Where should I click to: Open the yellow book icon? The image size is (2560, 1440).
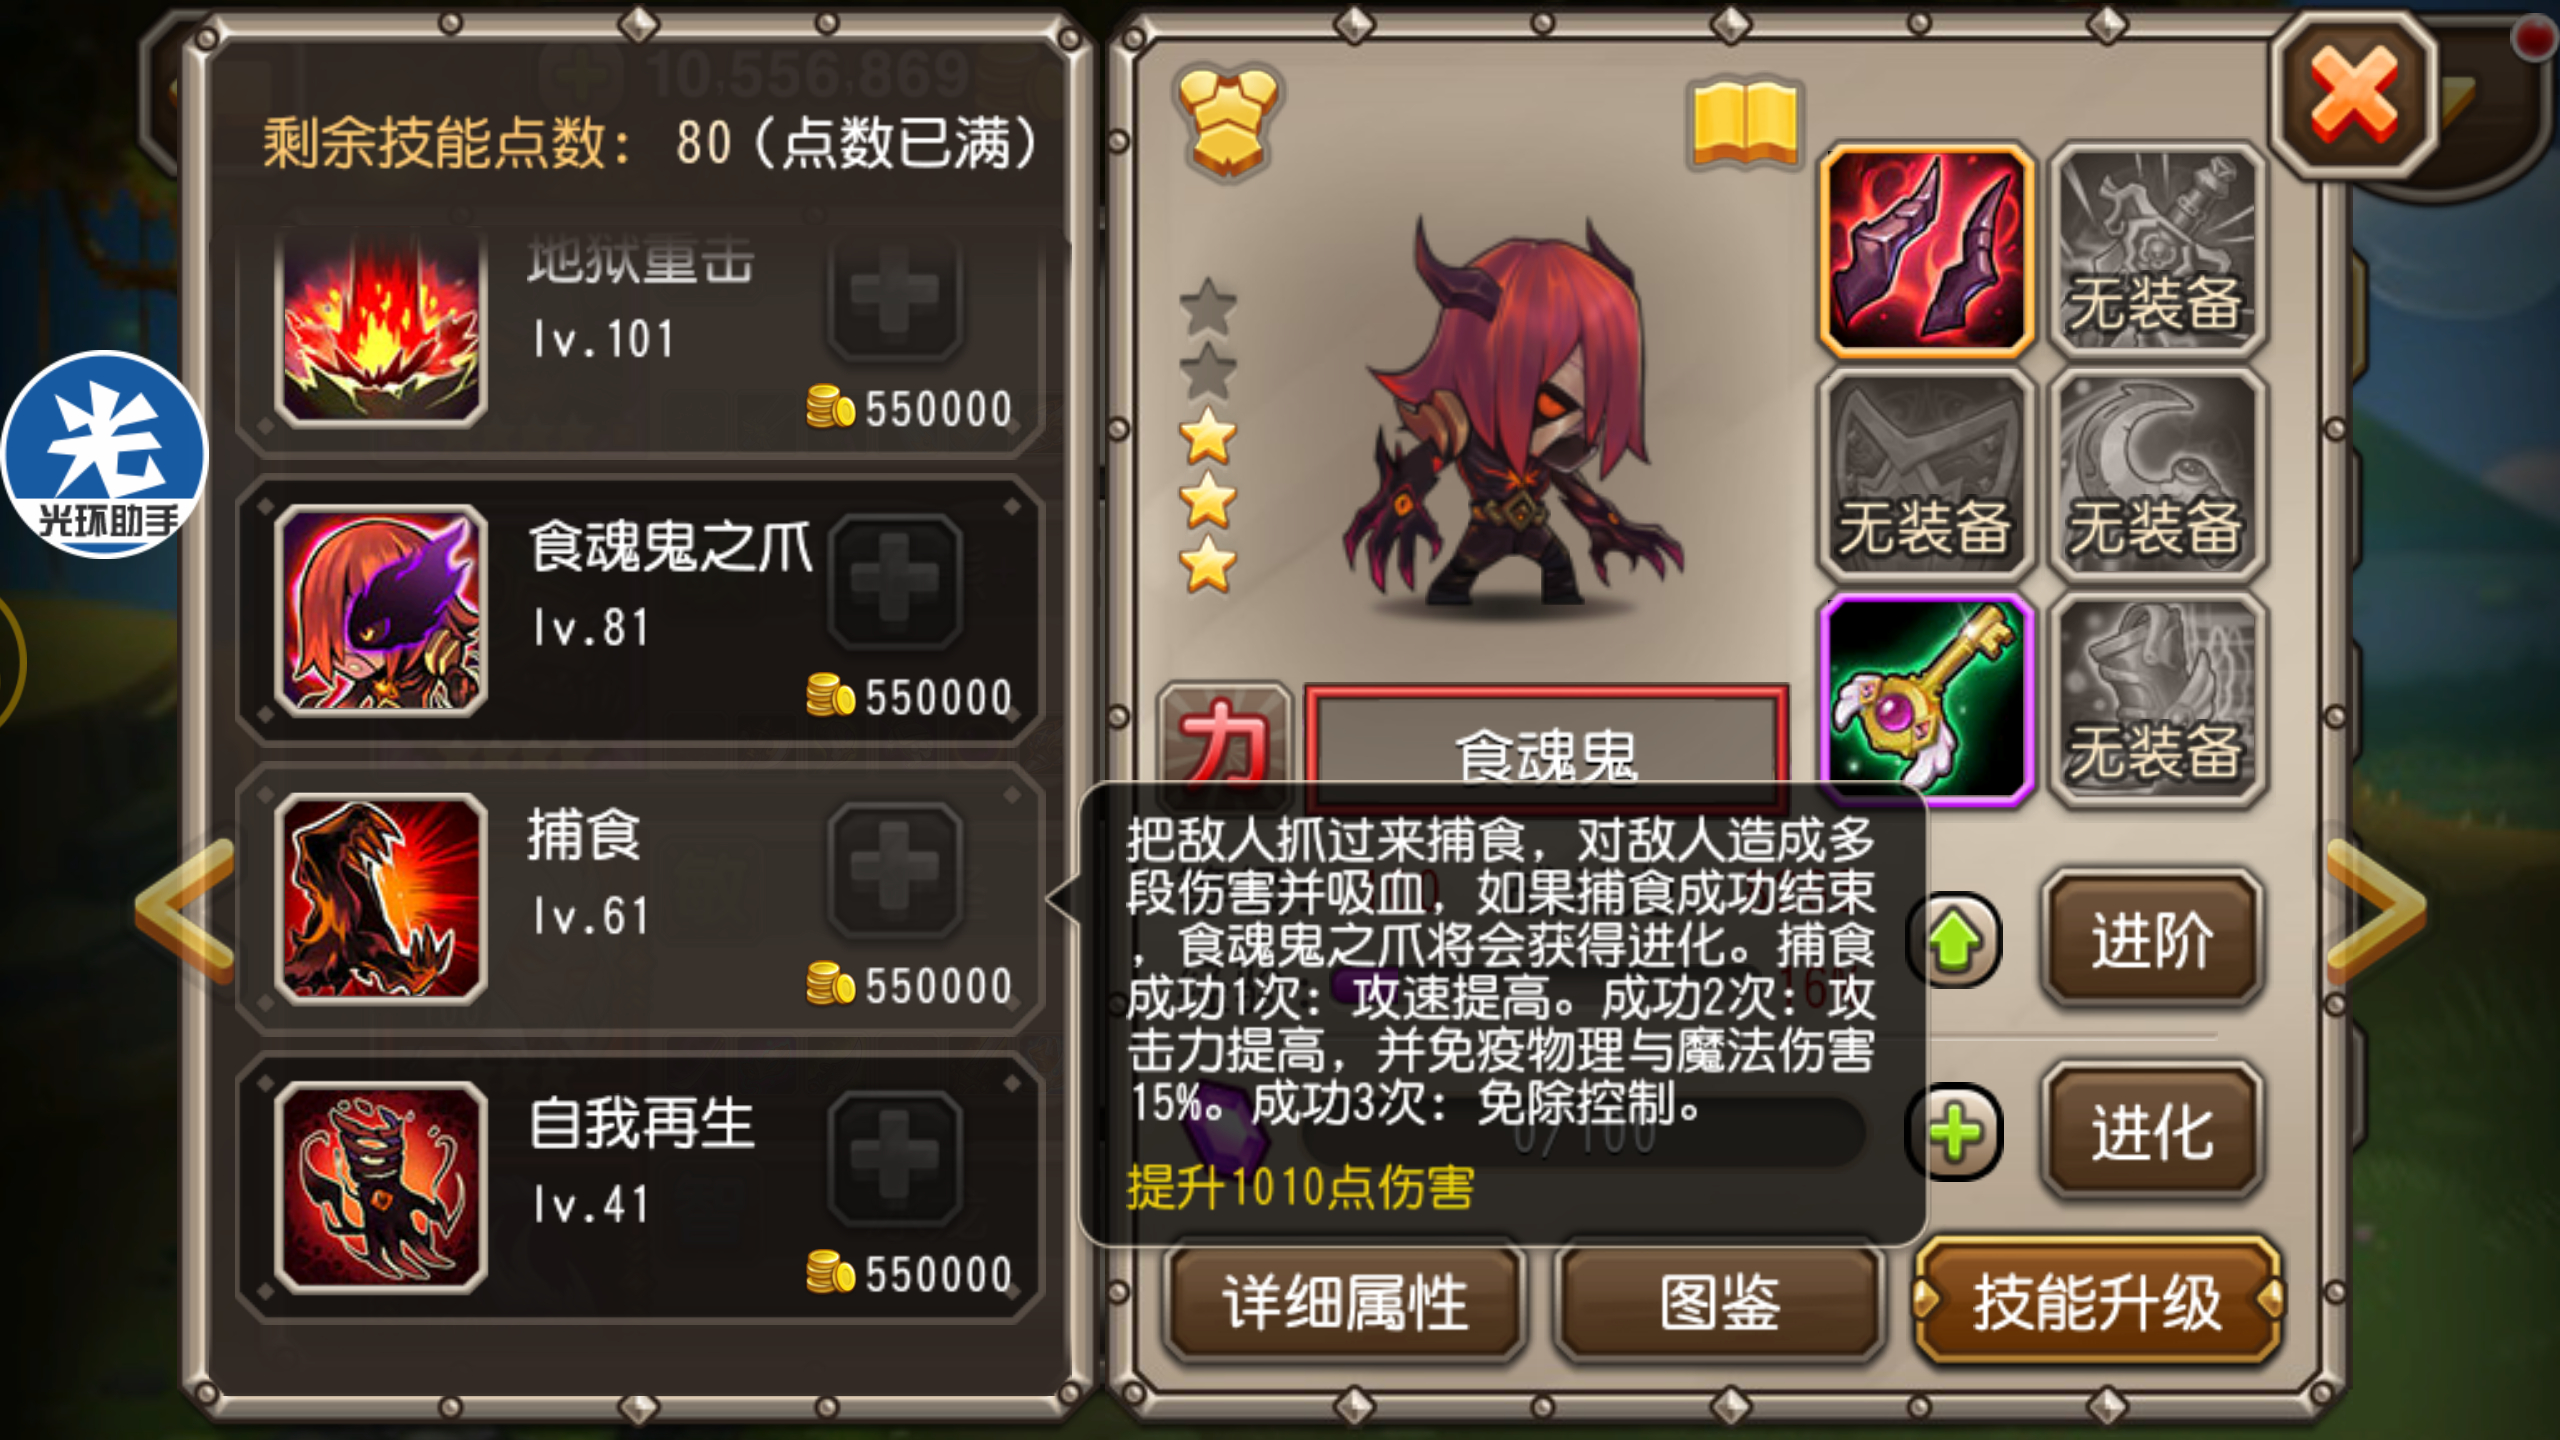click(x=1745, y=124)
